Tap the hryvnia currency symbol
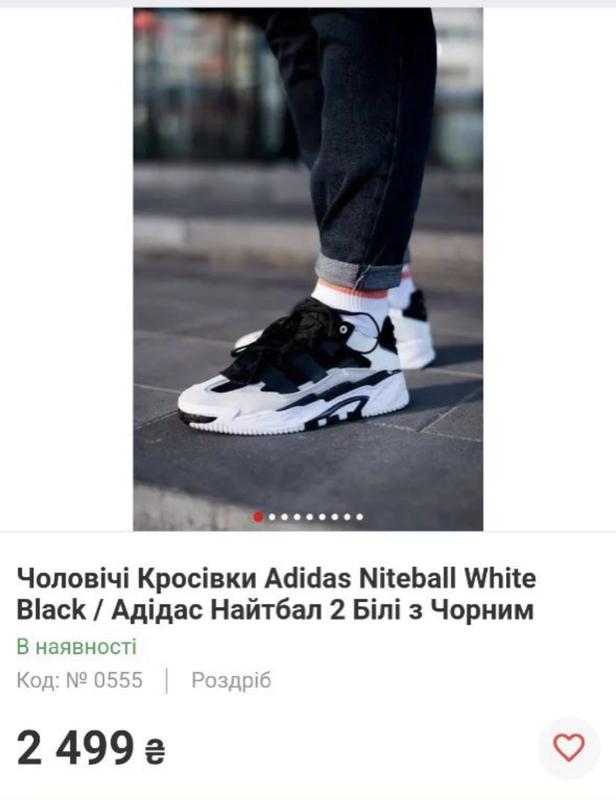 pos(155,752)
